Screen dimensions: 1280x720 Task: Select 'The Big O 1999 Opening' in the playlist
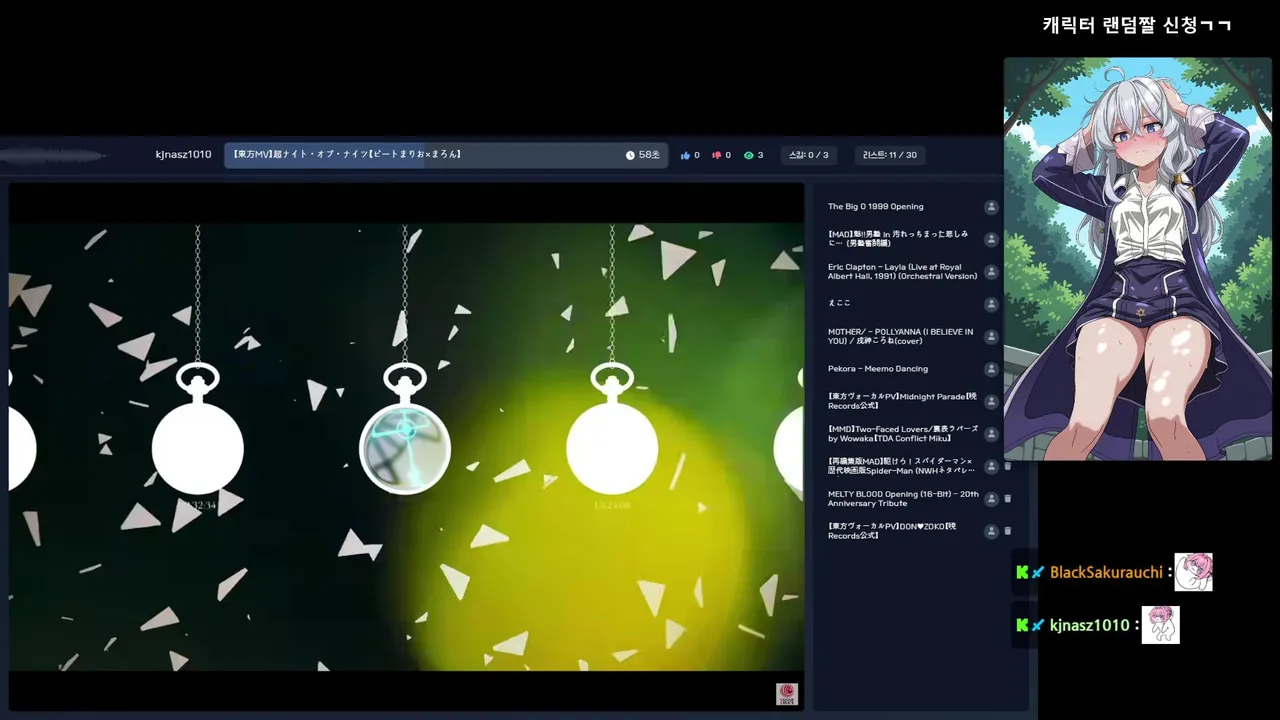tap(875, 207)
